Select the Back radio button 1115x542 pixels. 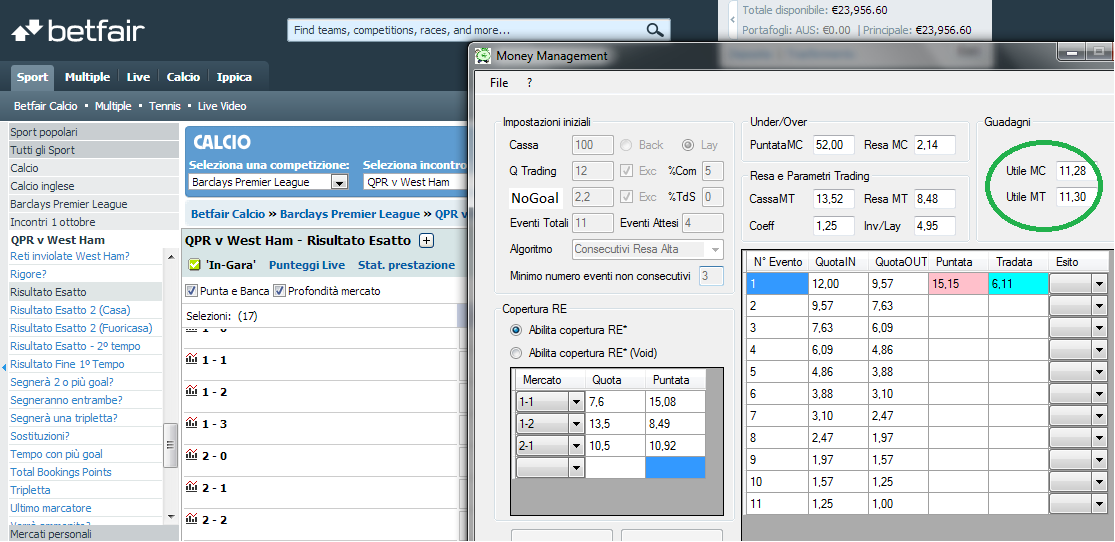[626, 145]
